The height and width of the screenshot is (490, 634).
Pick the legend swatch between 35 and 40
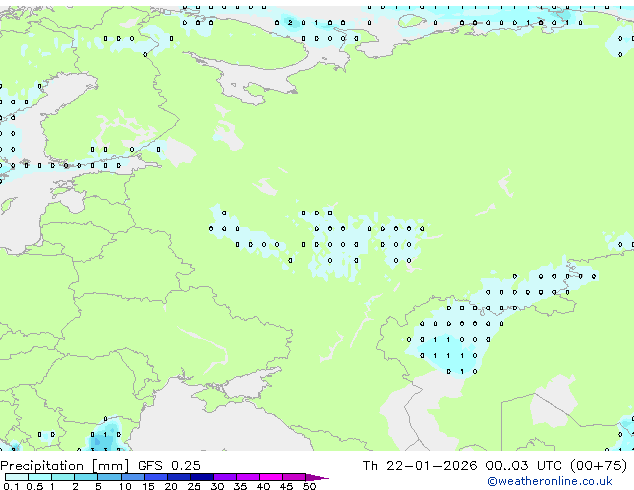(x=248, y=477)
